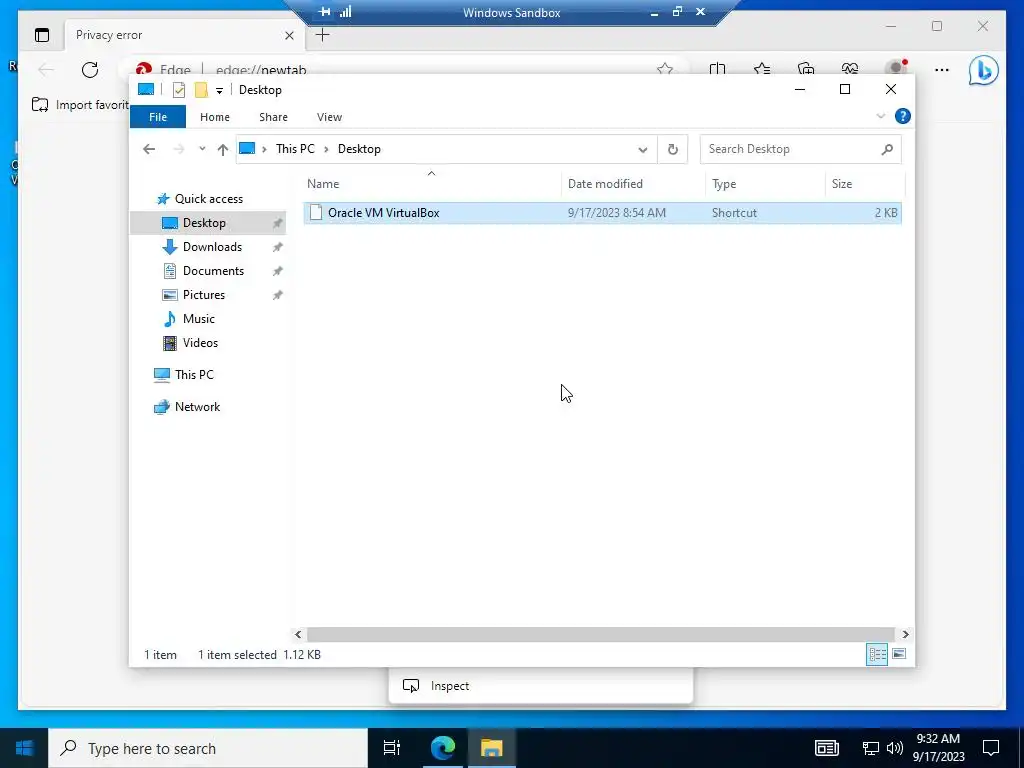Click This PC in address breadcrumb
The width and height of the screenshot is (1024, 768).
click(x=295, y=149)
